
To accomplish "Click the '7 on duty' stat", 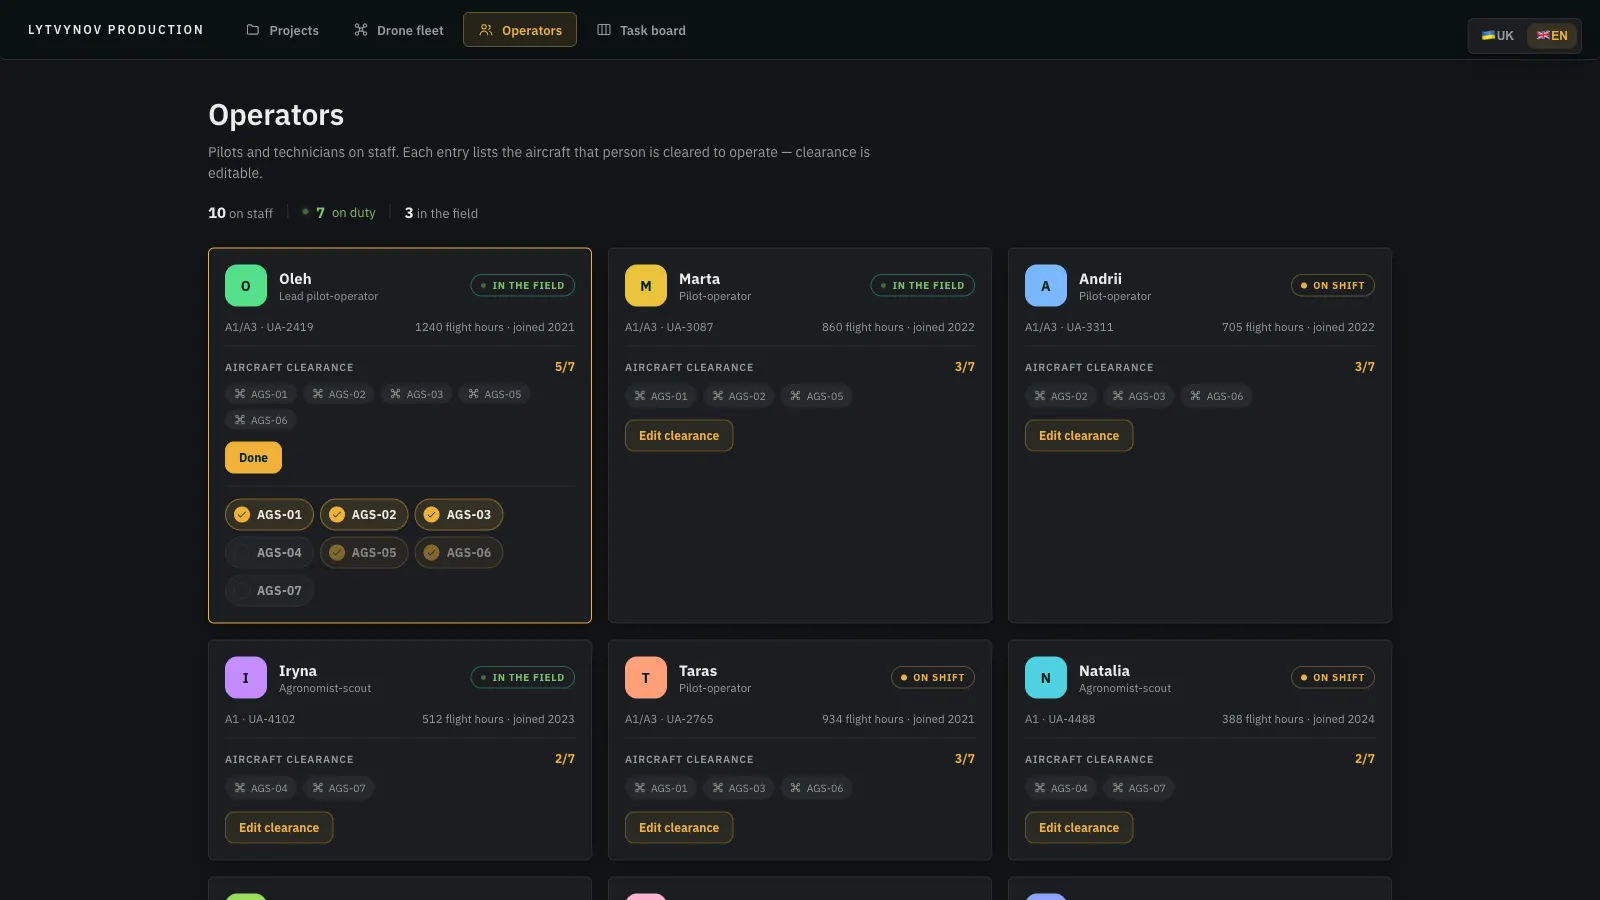I will [x=339, y=213].
